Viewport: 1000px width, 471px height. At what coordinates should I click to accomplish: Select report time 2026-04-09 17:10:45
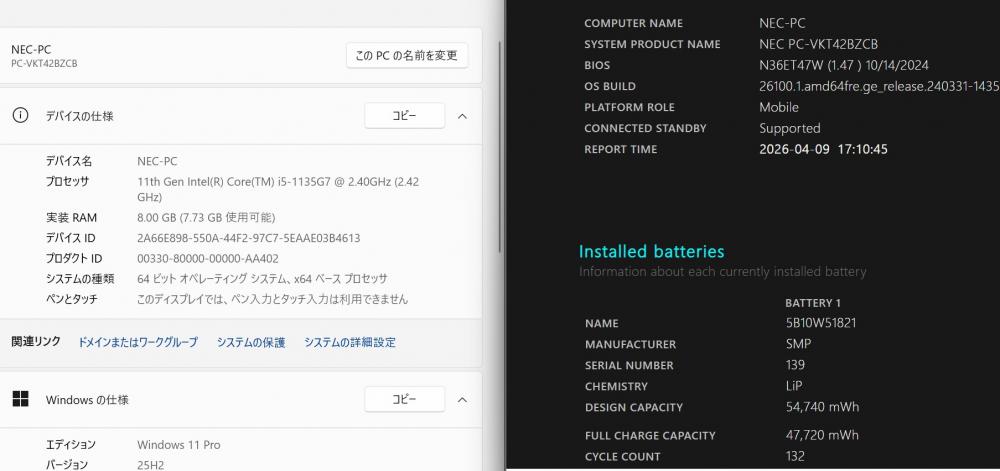(x=823, y=149)
